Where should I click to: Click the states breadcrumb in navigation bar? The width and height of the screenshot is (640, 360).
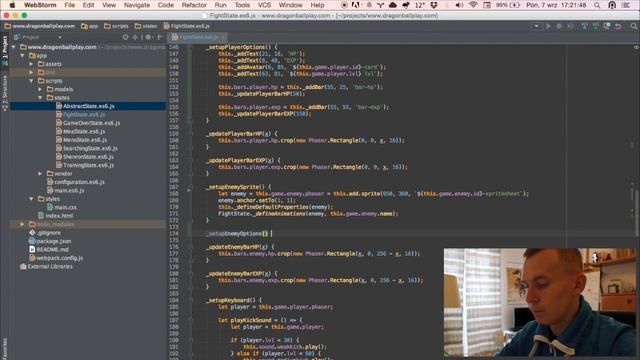pos(146,26)
